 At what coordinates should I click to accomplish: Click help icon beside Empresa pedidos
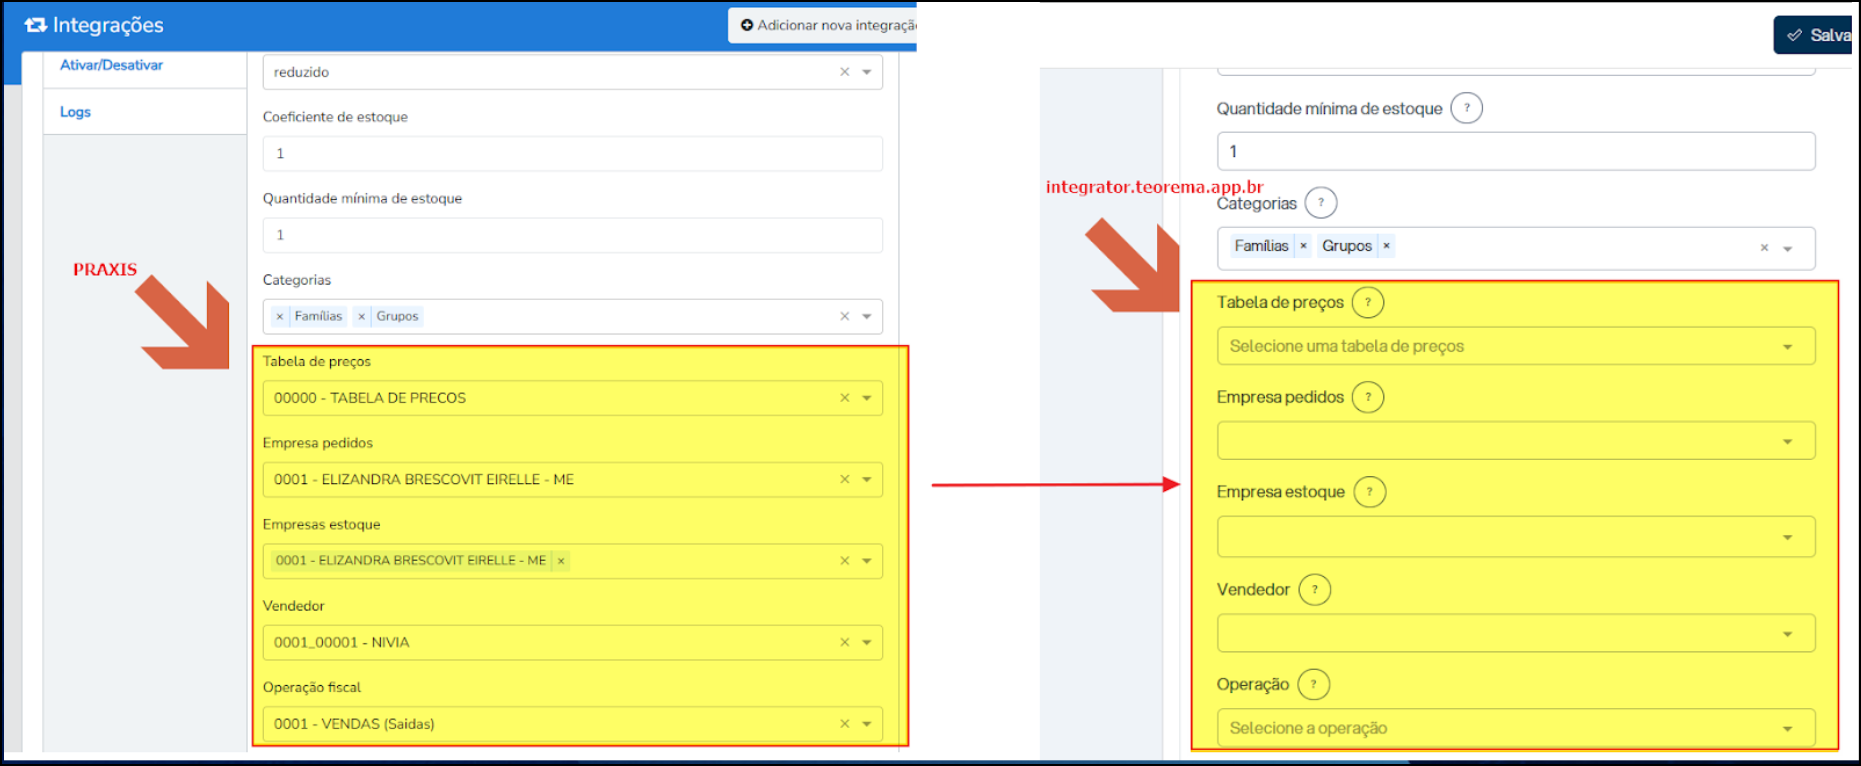click(x=1368, y=397)
